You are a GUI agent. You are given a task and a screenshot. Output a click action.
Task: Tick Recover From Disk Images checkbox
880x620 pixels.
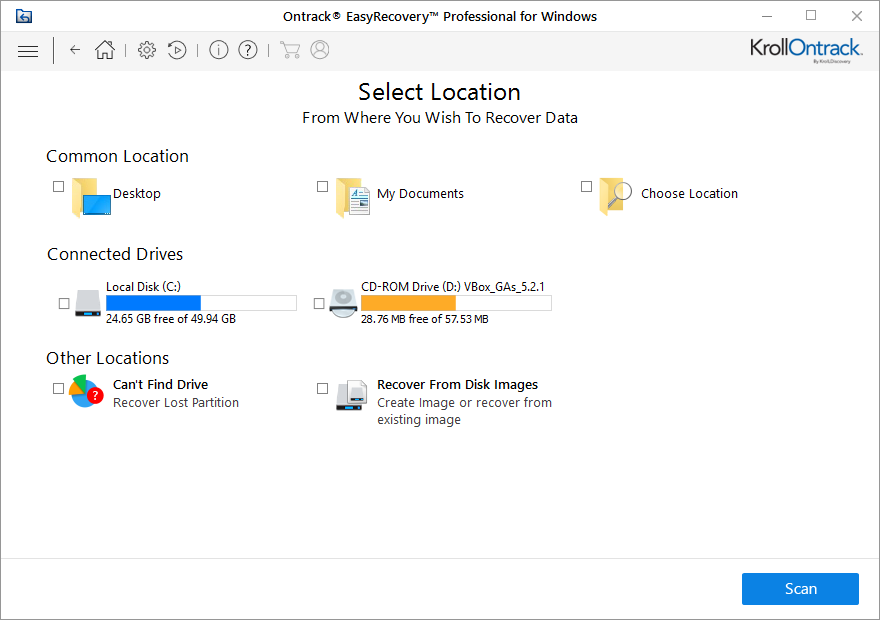tap(322, 388)
